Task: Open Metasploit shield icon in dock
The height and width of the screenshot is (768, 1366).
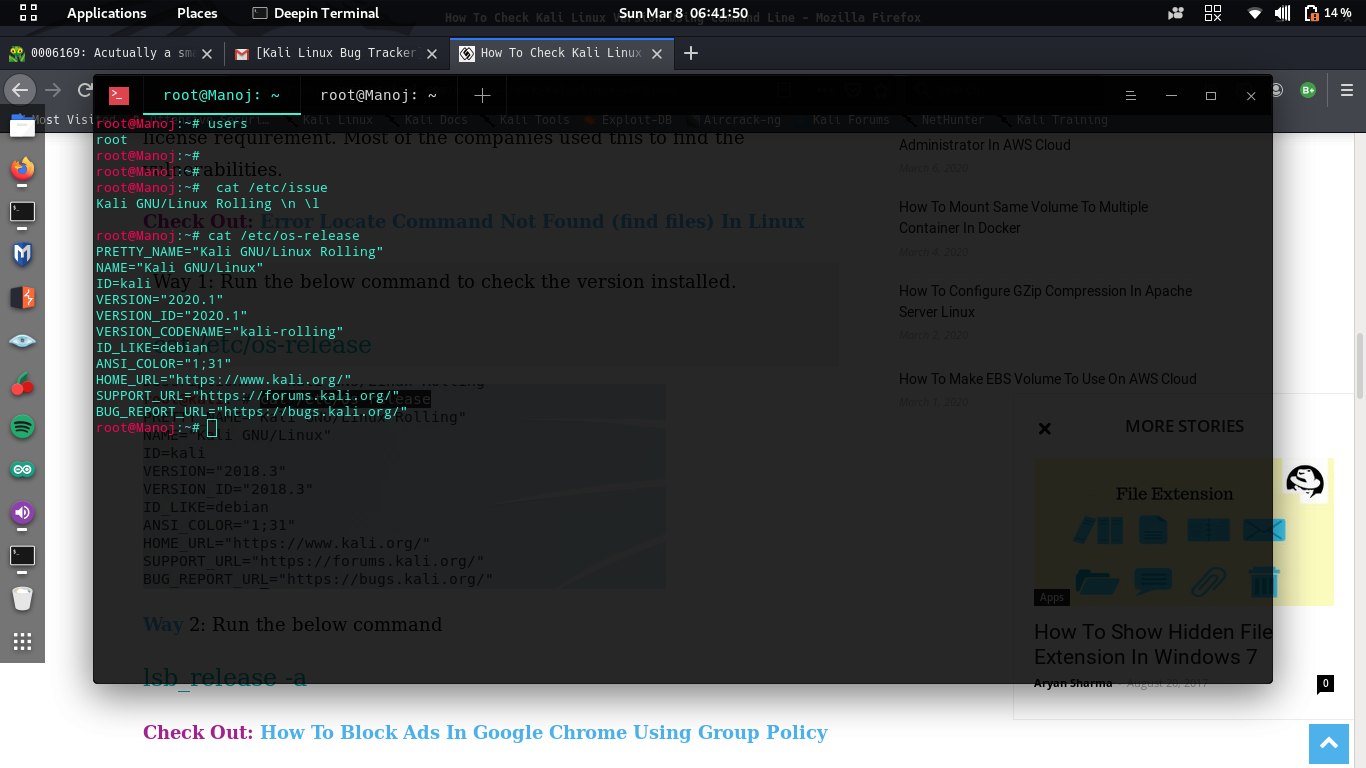Action: pyautogui.click(x=22, y=254)
